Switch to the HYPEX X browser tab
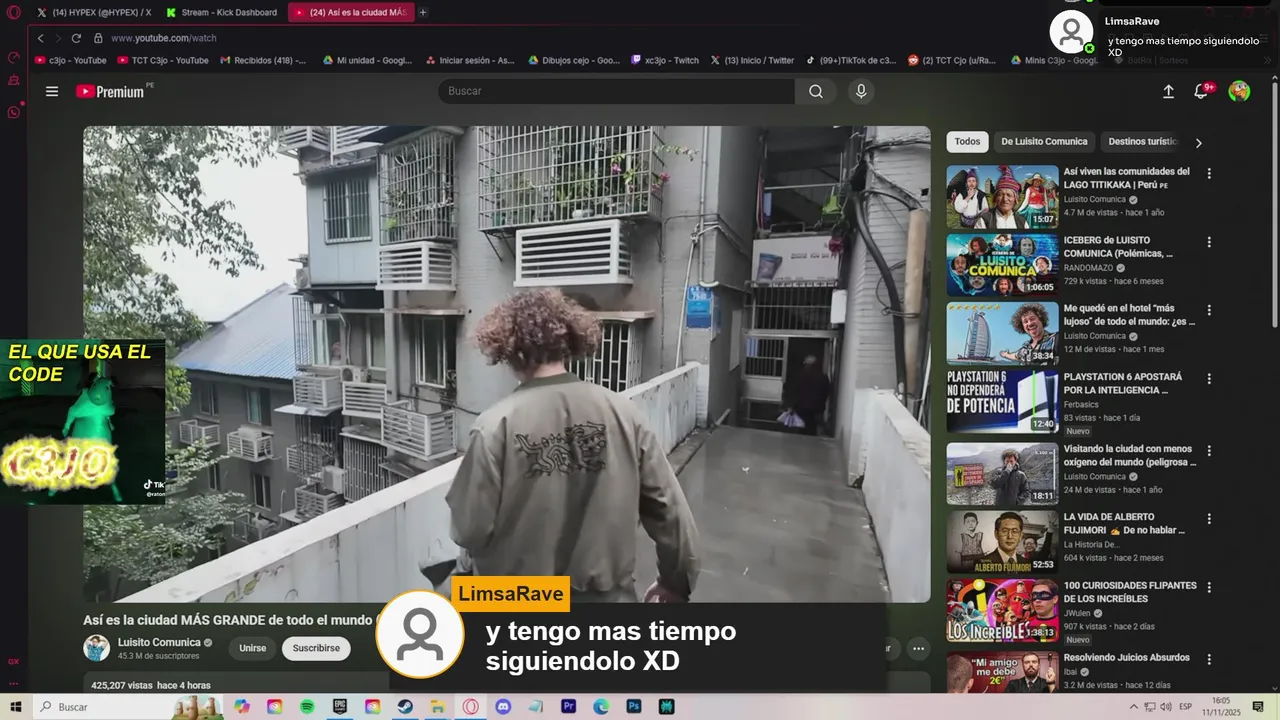Viewport: 1280px width, 720px height. 94,12
